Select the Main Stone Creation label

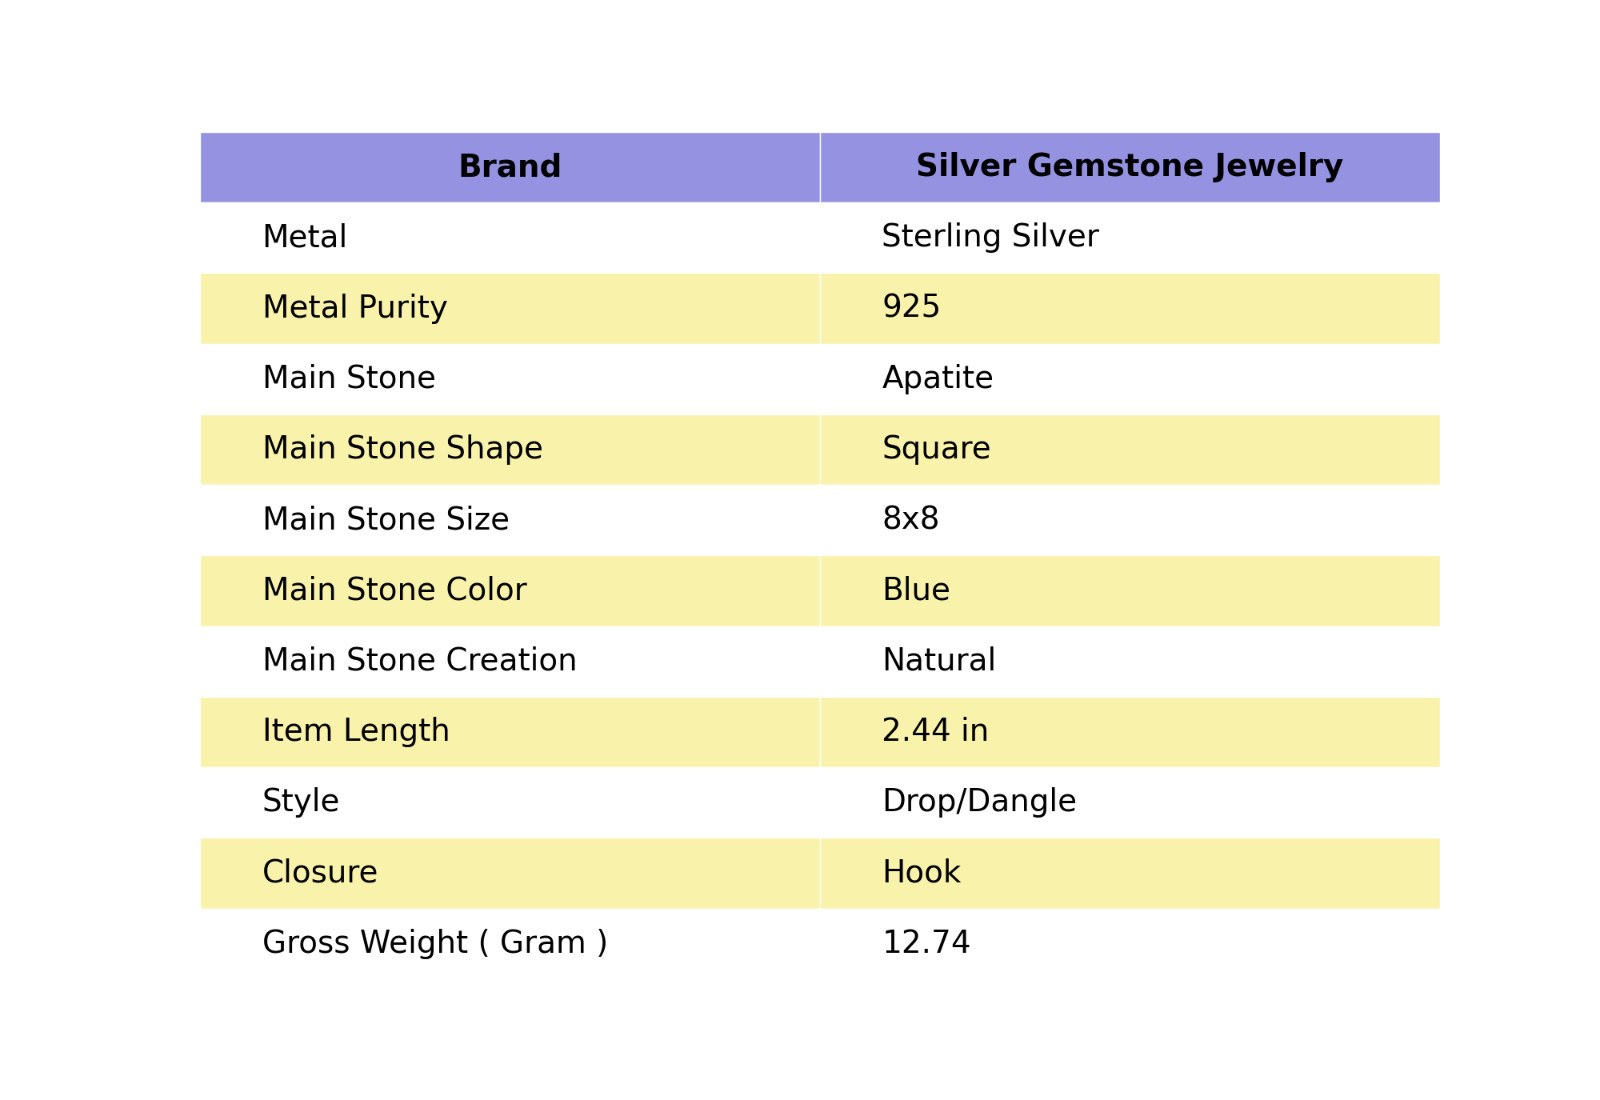coord(420,660)
